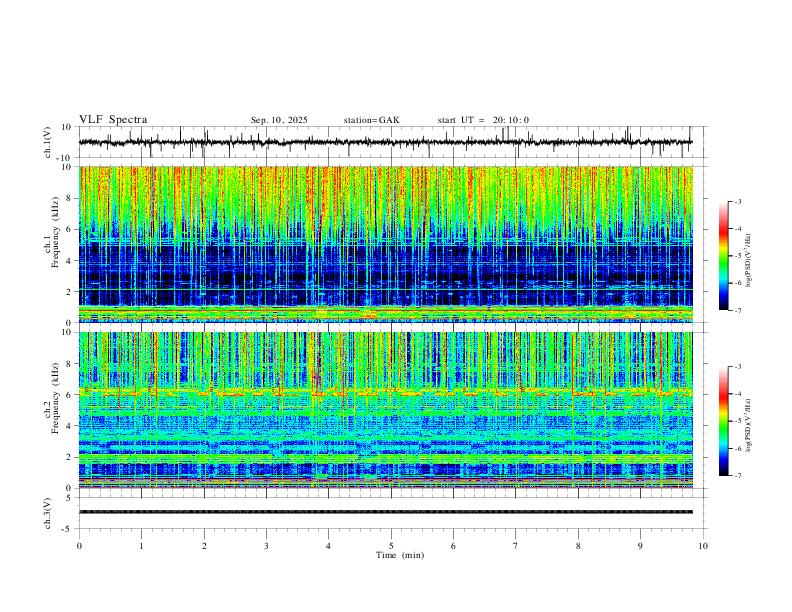Click time axis tick label '4'
Screen dimensions: 792x612
pyautogui.click(x=329, y=546)
